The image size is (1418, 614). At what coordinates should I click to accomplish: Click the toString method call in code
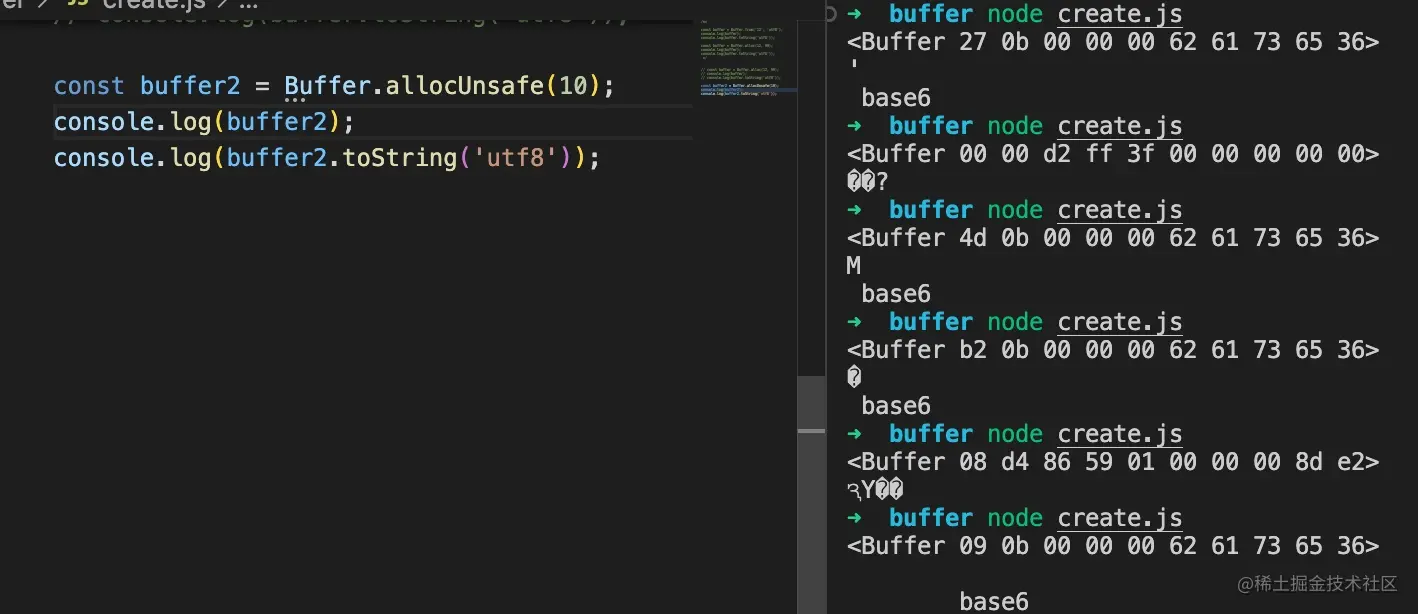pyautogui.click(x=401, y=158)
